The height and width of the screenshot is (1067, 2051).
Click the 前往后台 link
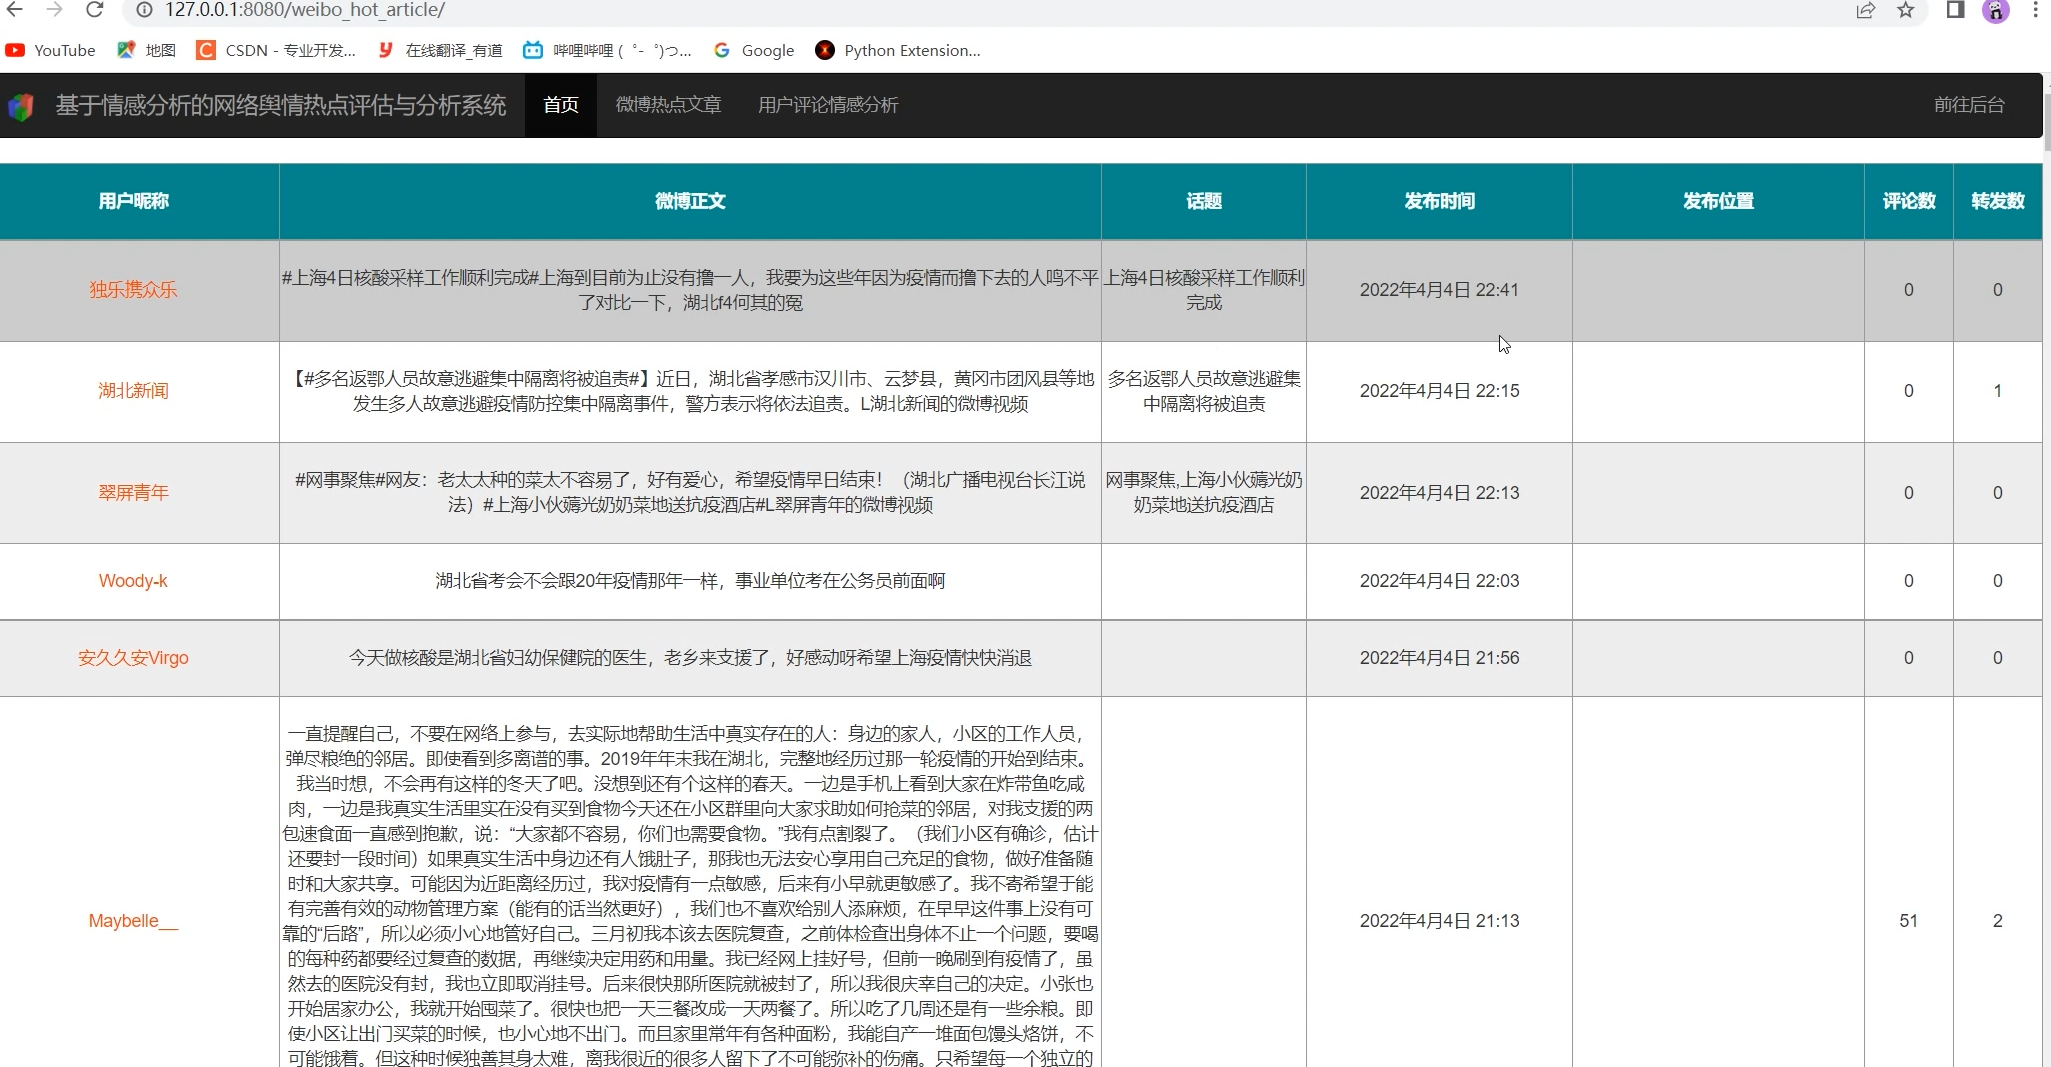[1969, 105]
